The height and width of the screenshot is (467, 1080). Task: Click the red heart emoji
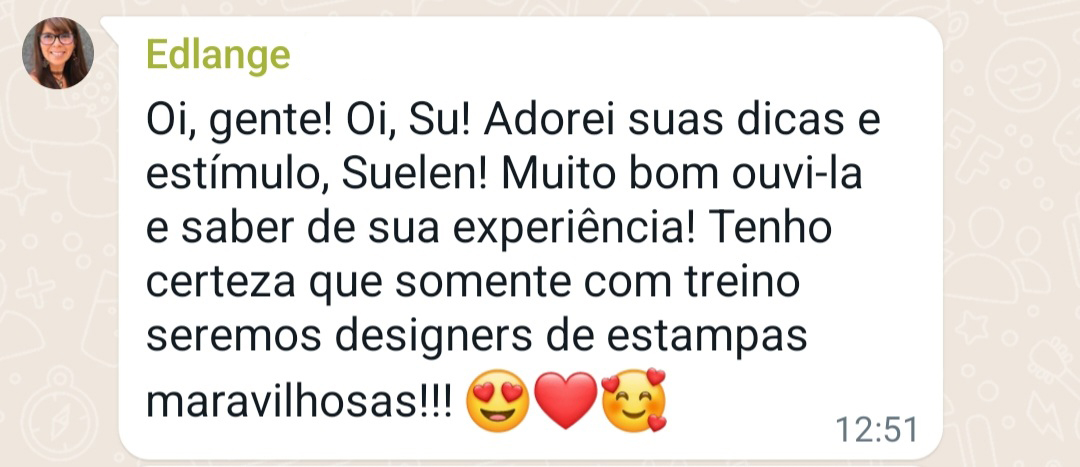[x=565, y=401]
